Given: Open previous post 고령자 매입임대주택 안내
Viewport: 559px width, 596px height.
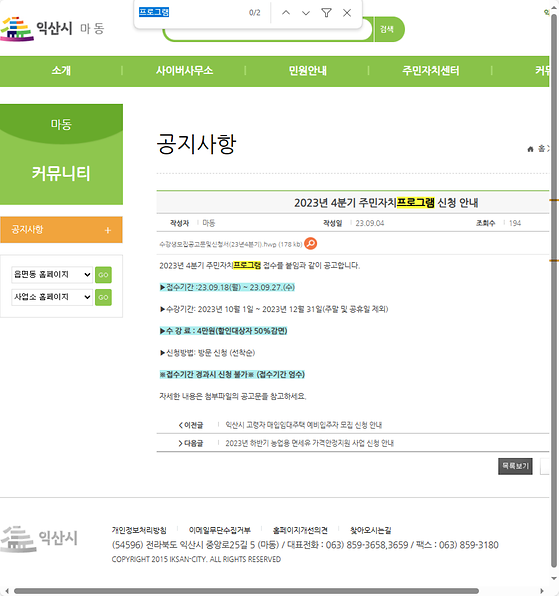Looking at the screenshot, I should click(304, 425).
